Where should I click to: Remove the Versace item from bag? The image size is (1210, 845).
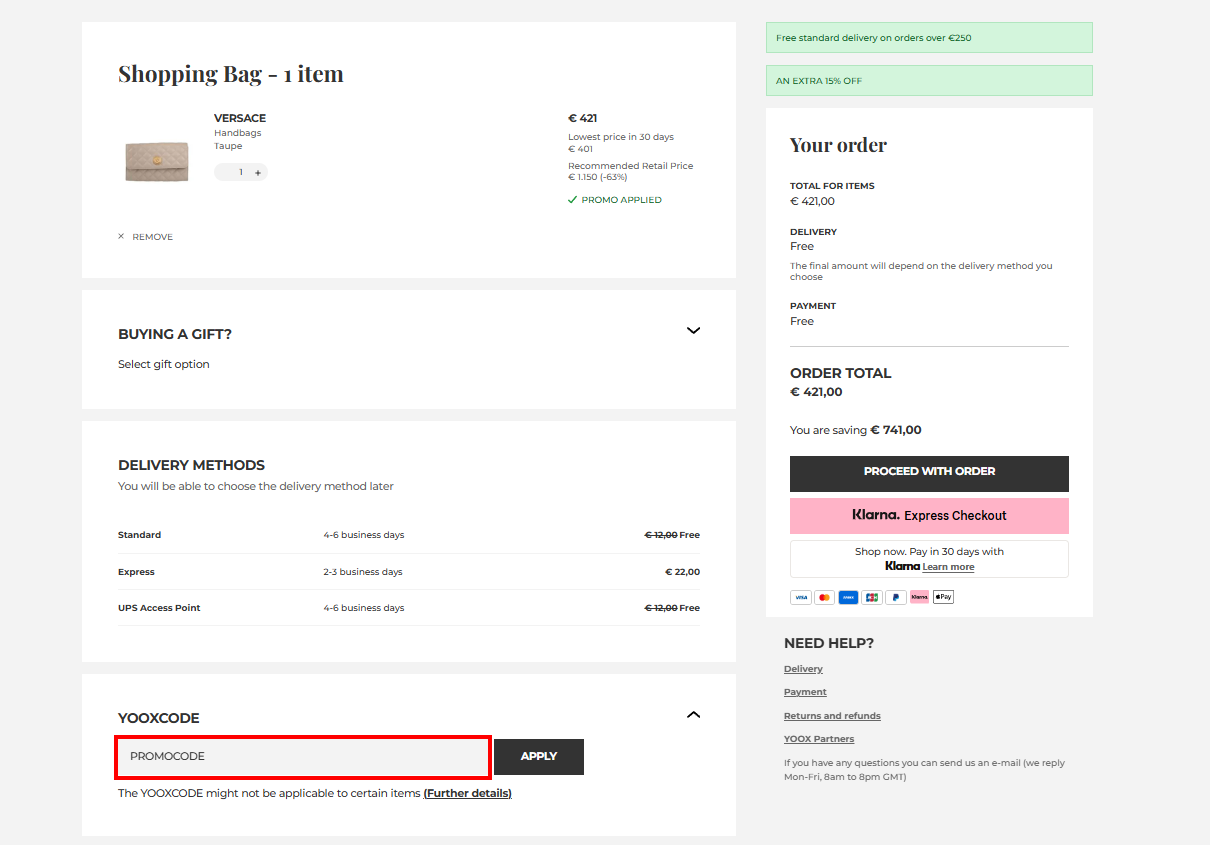pyautogui.click(x=146, y=237)
